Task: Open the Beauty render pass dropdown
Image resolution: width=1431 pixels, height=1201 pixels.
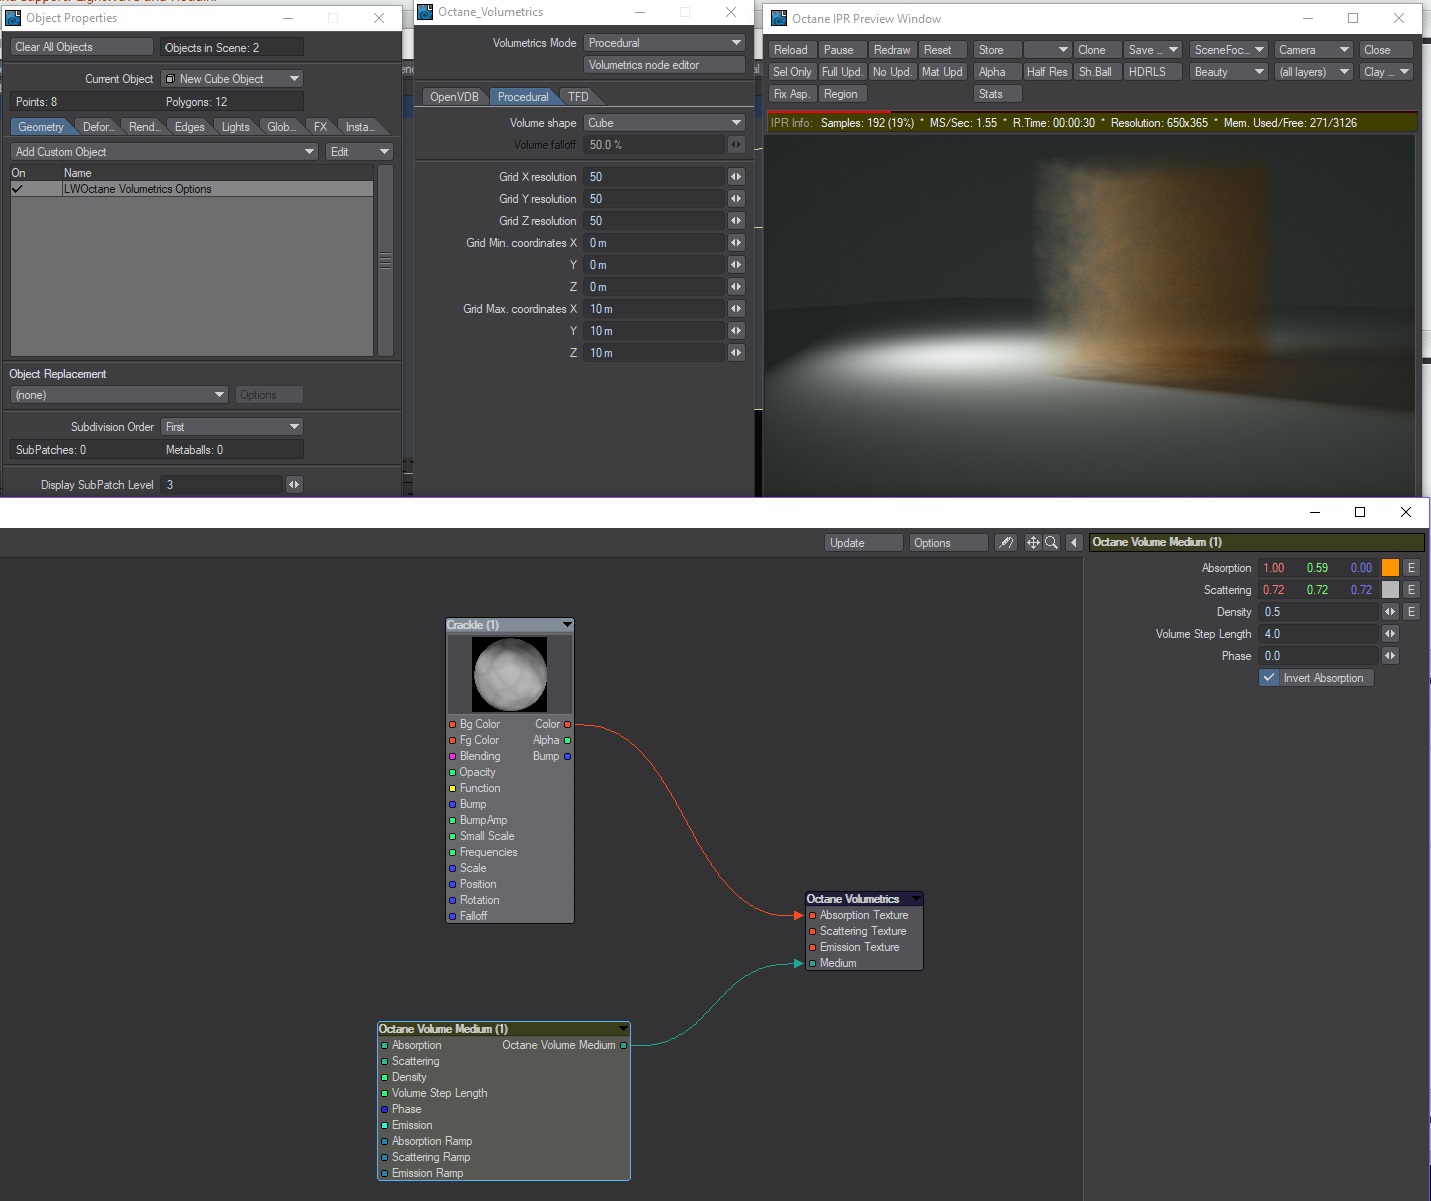Action: tap(1229, 72)
